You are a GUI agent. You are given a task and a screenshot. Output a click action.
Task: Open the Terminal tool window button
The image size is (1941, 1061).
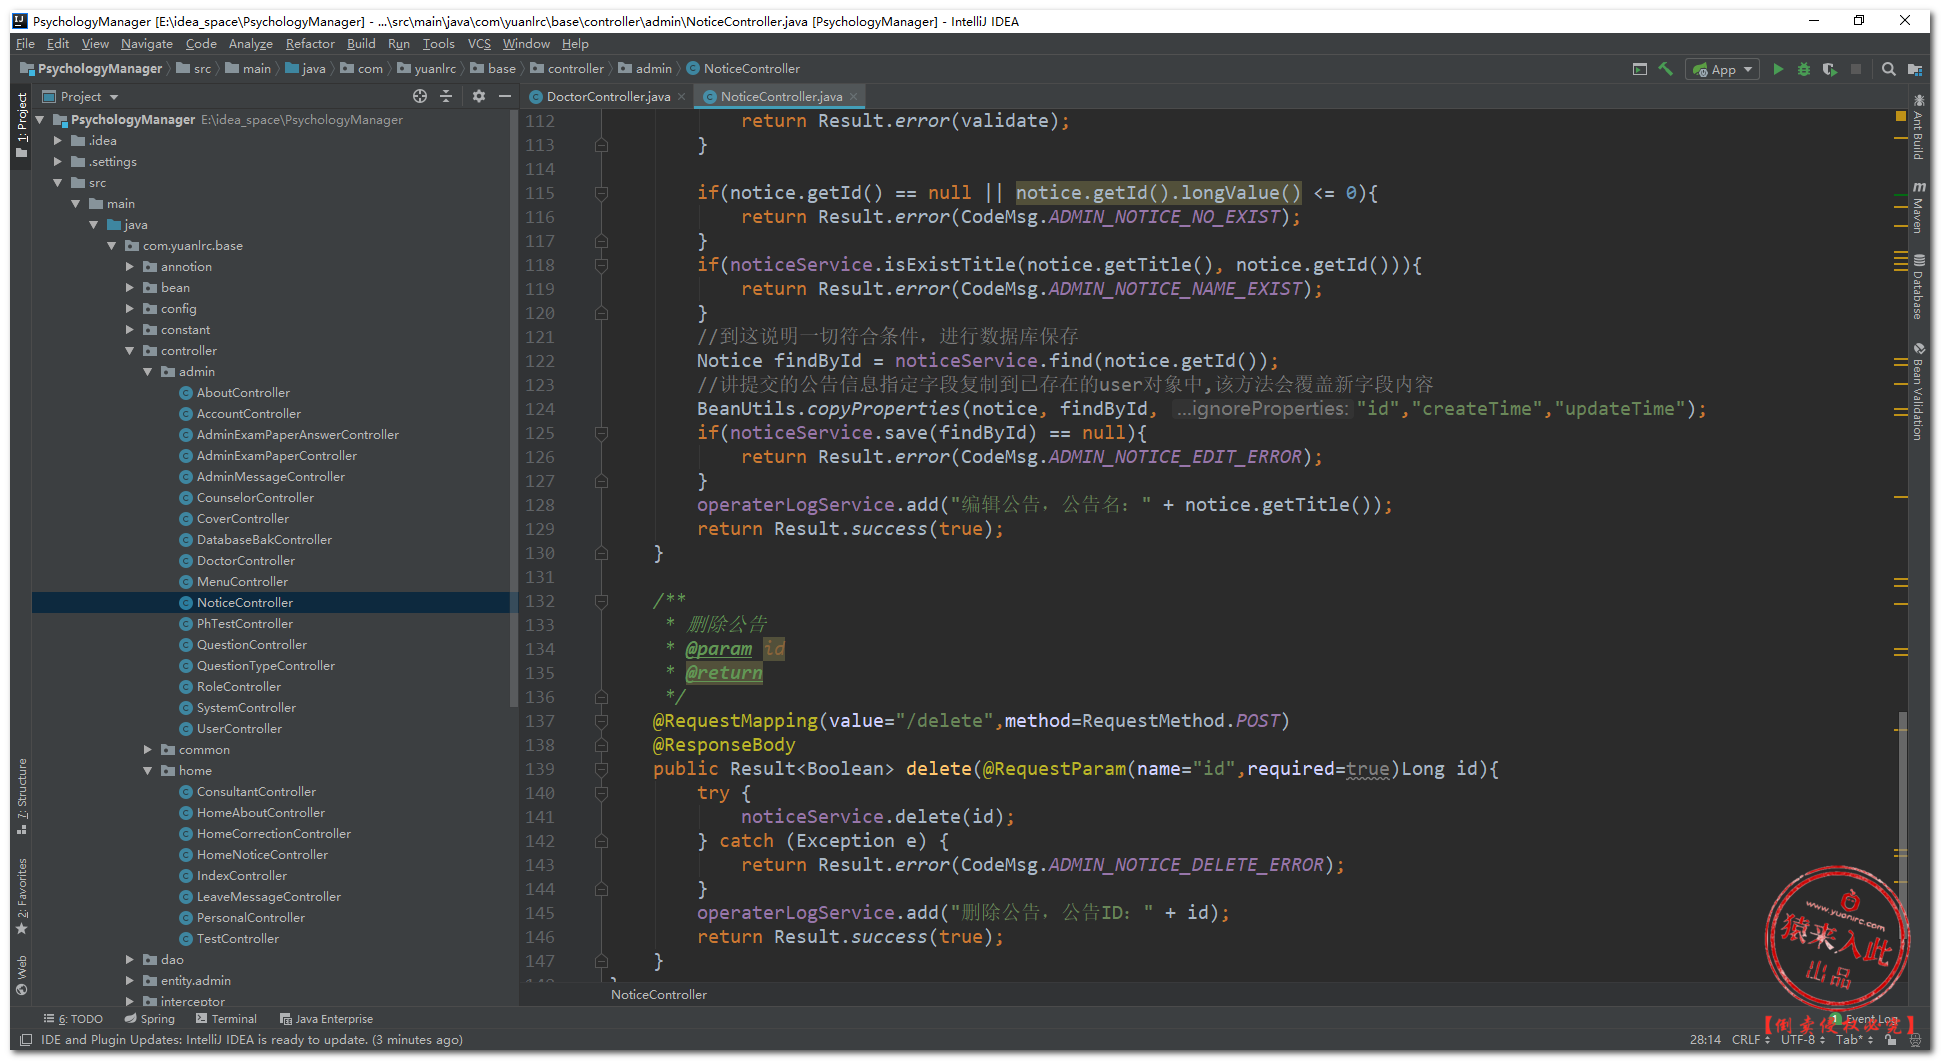[x=227, y=1019]
